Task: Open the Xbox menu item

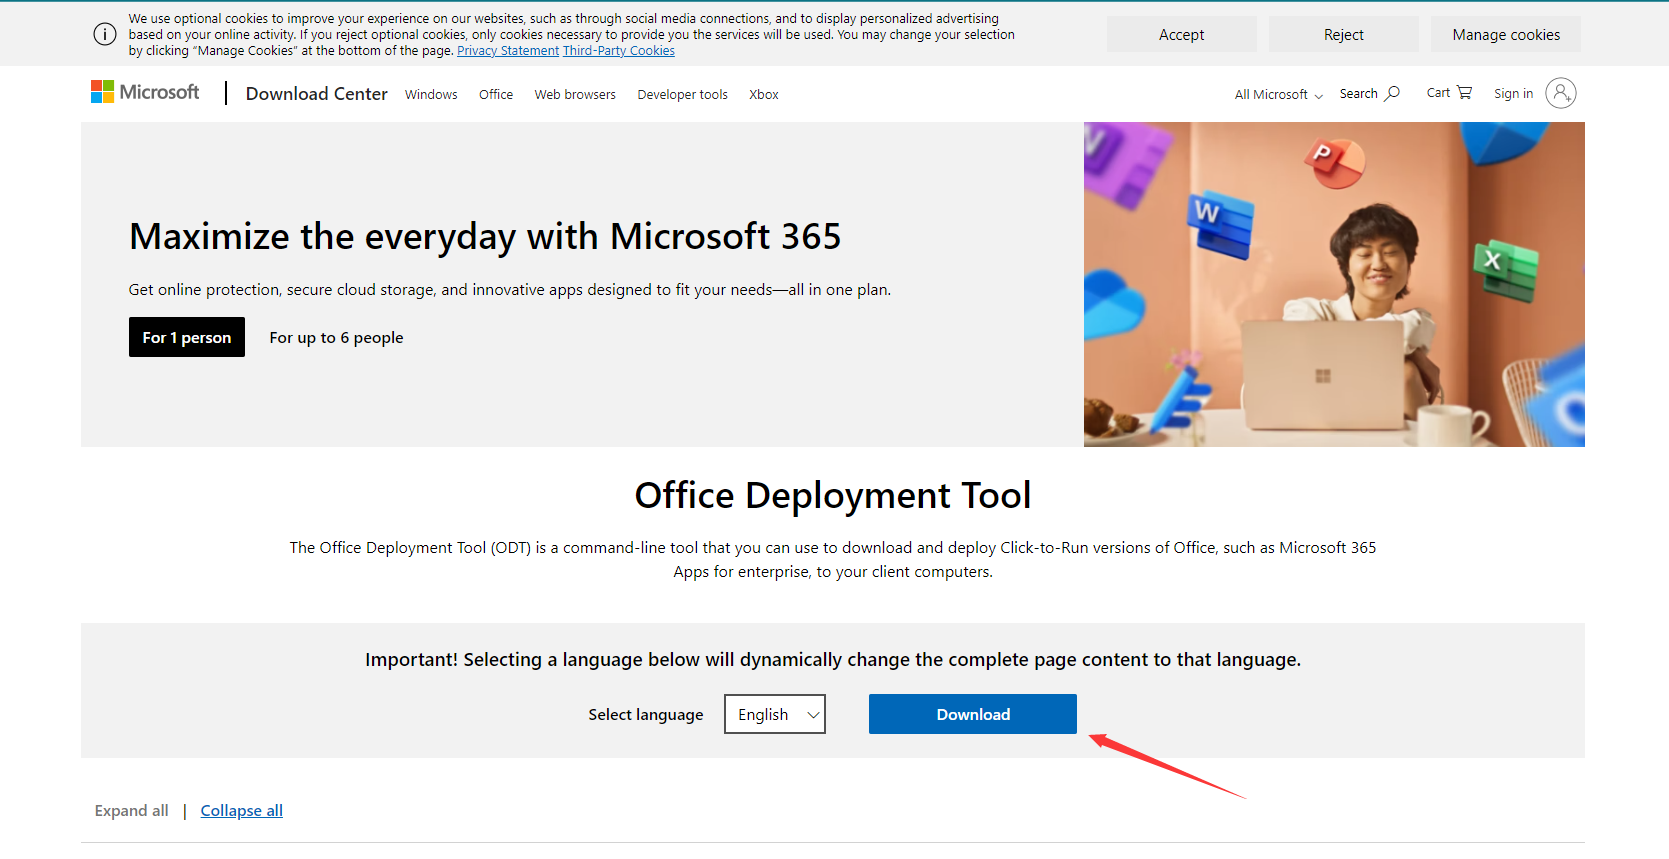Action: pyautogui.click(x=764, y=94)
